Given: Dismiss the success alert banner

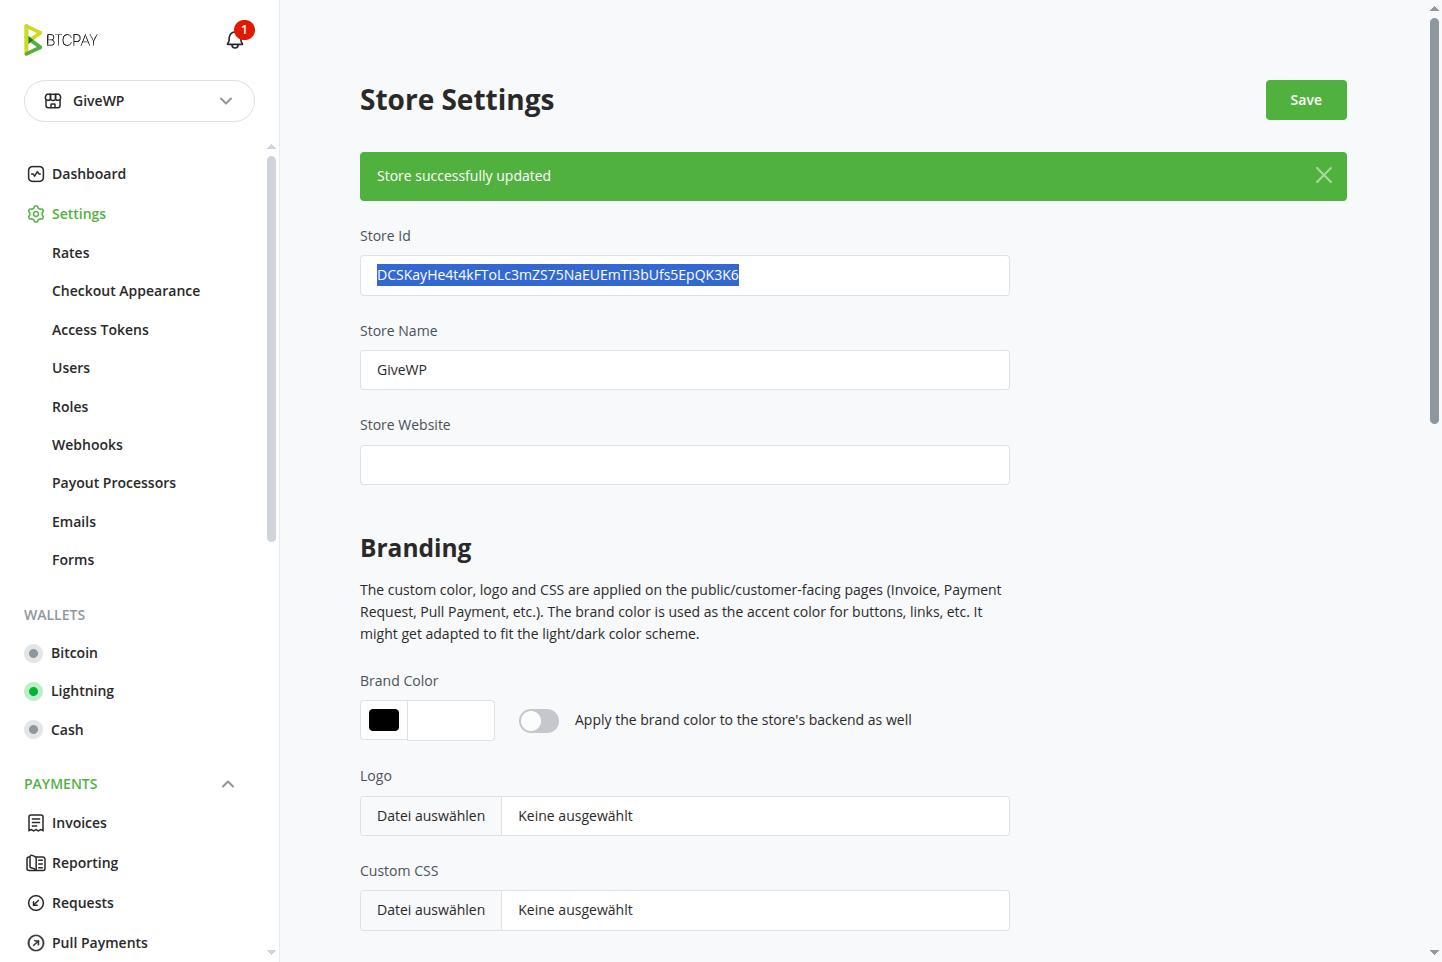Looking at the screenshot, I should (x=1323, y=176).
